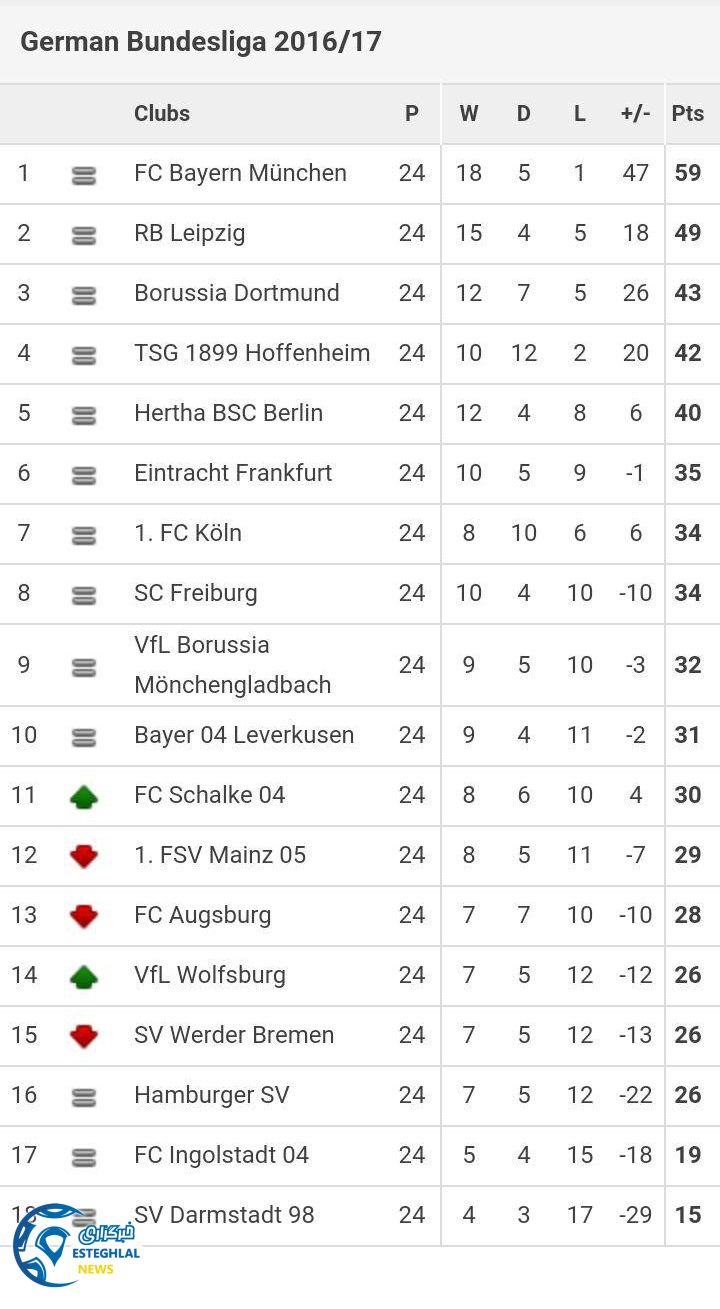Click the red down arrow beside 1. FSV Mainz 05

[84, 856]
